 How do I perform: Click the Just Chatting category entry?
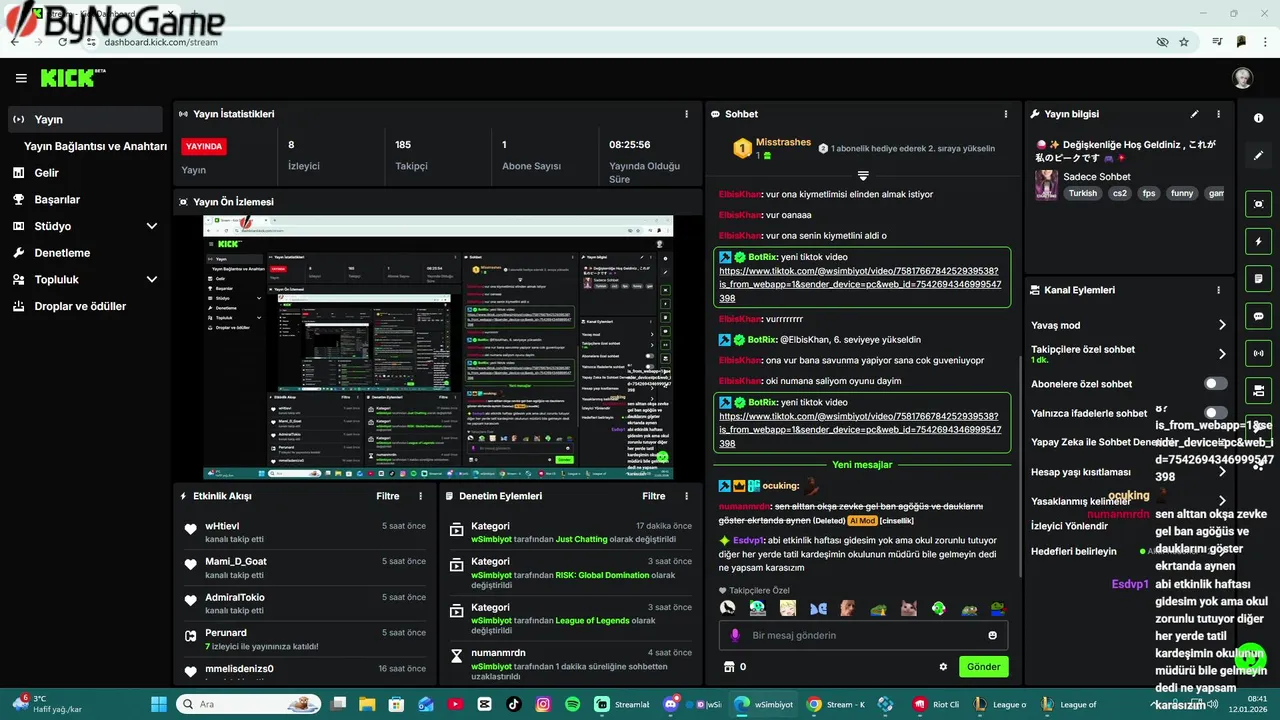[x=571, y=532]
